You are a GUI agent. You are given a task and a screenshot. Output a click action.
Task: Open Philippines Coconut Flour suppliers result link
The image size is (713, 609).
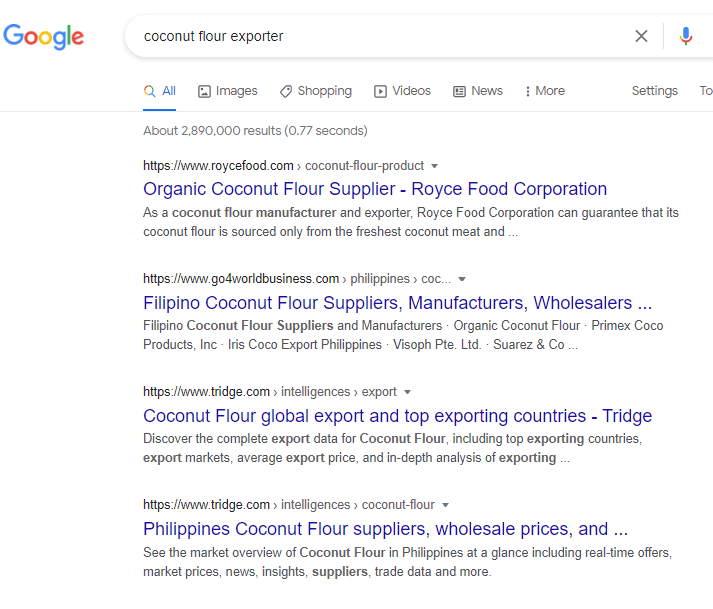[386, 529]
